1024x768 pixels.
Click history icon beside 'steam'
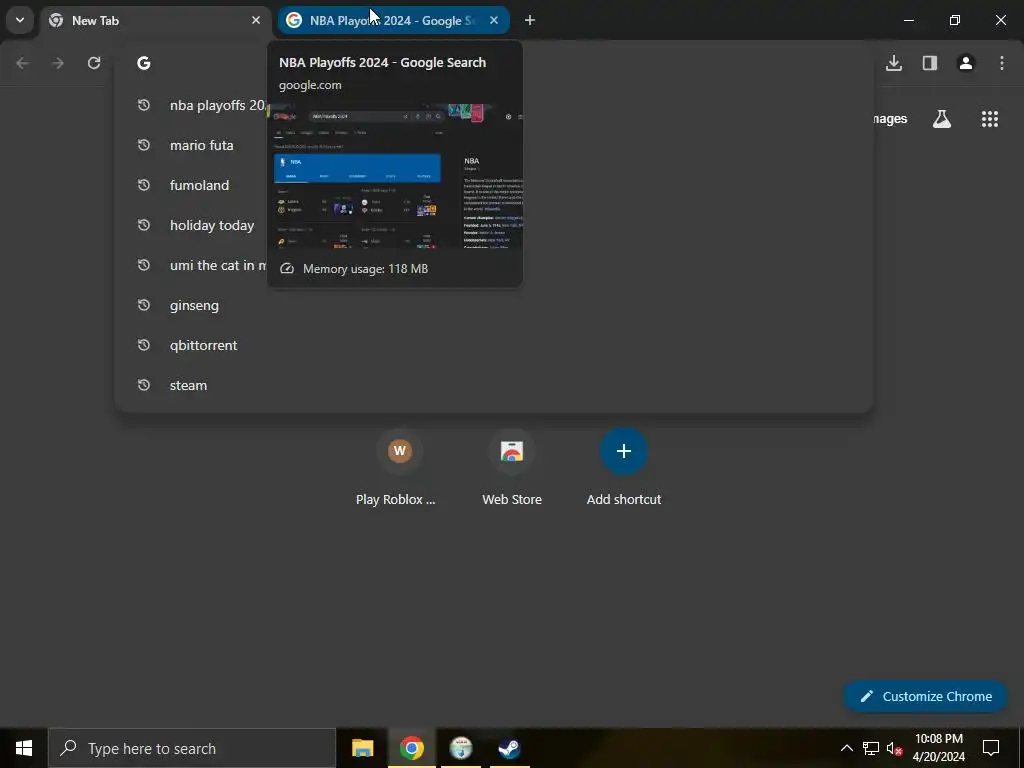point(144,385)
